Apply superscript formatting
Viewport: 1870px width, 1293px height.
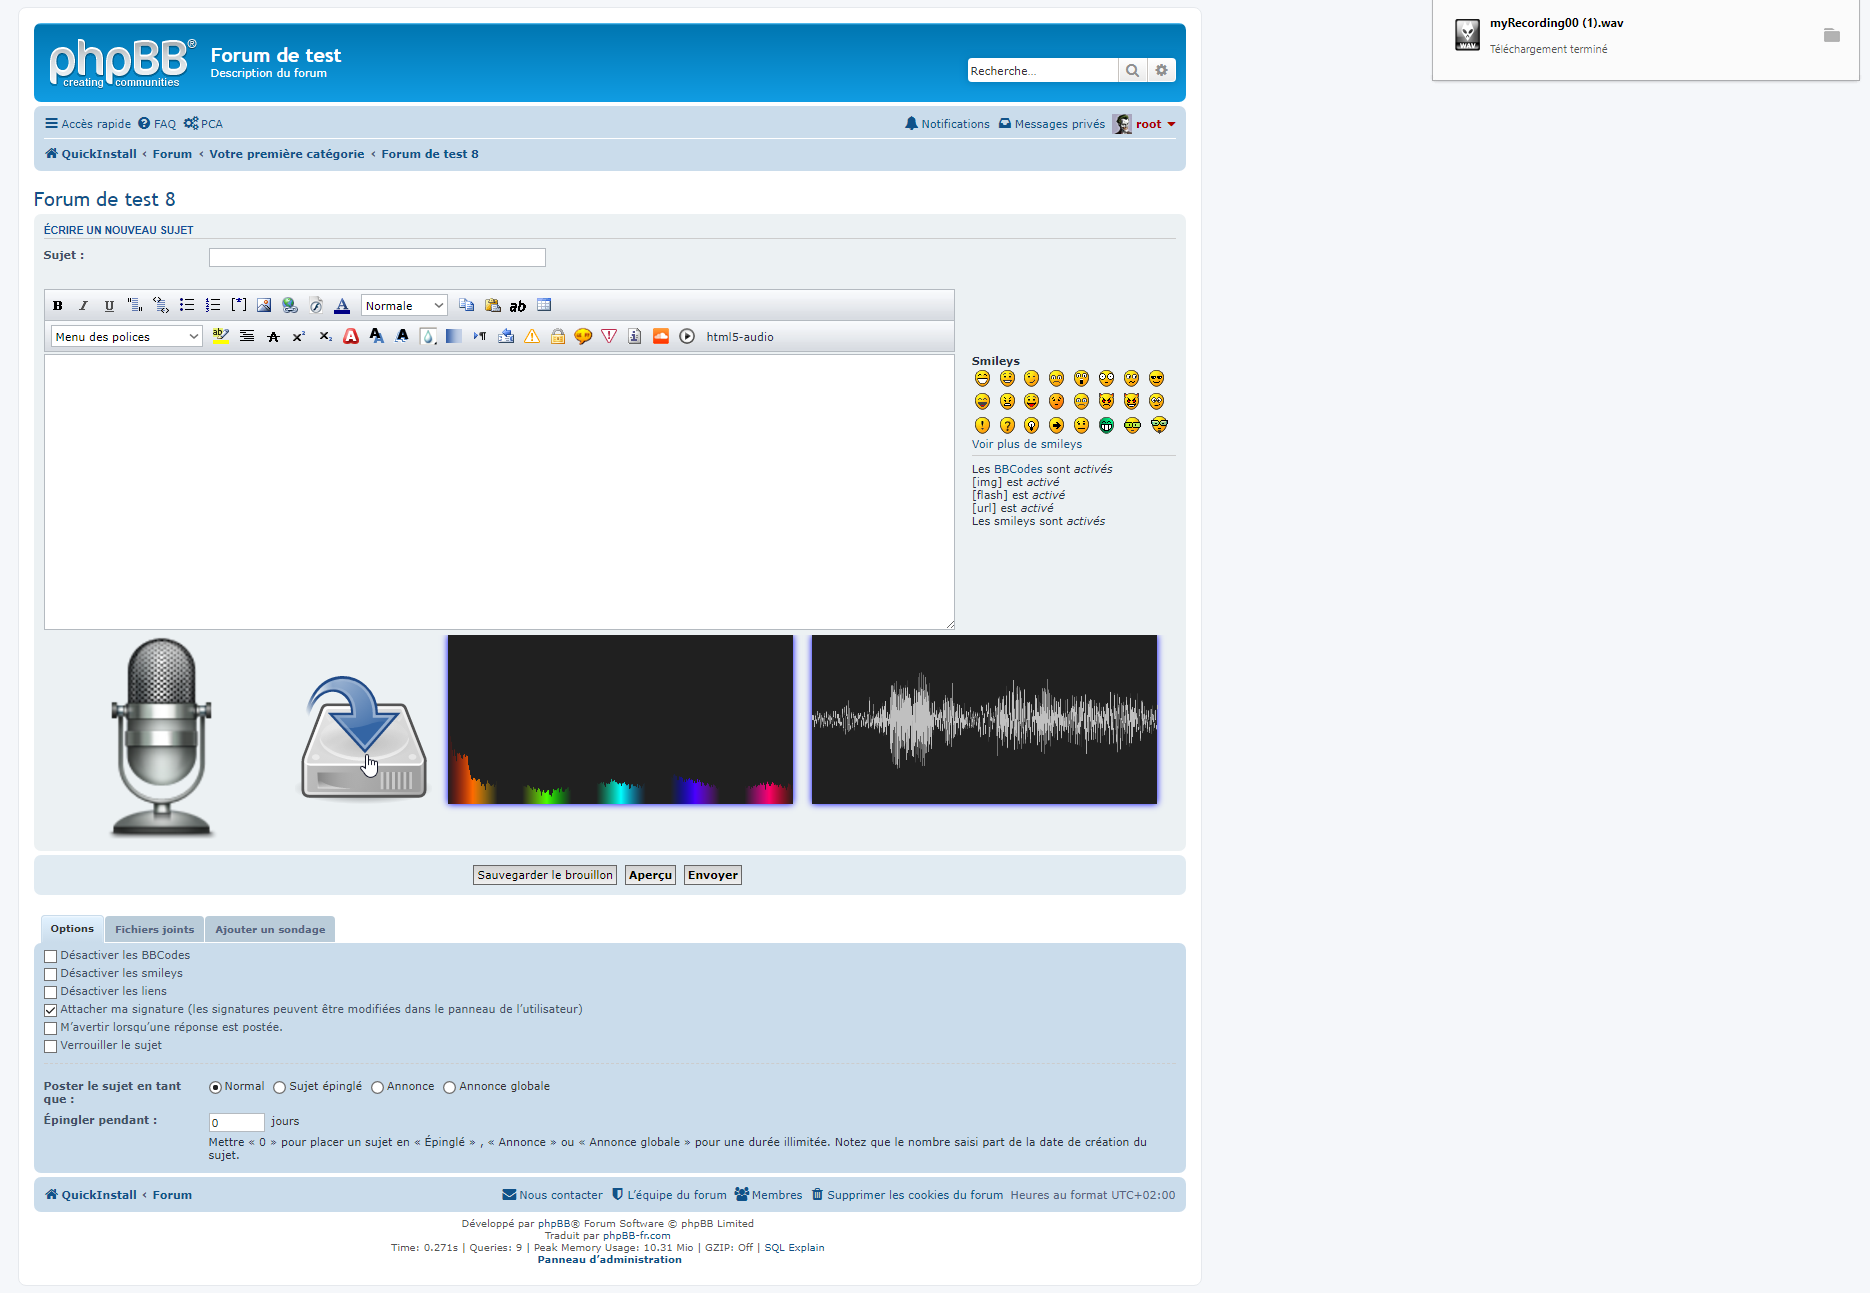tap(298, 337)
